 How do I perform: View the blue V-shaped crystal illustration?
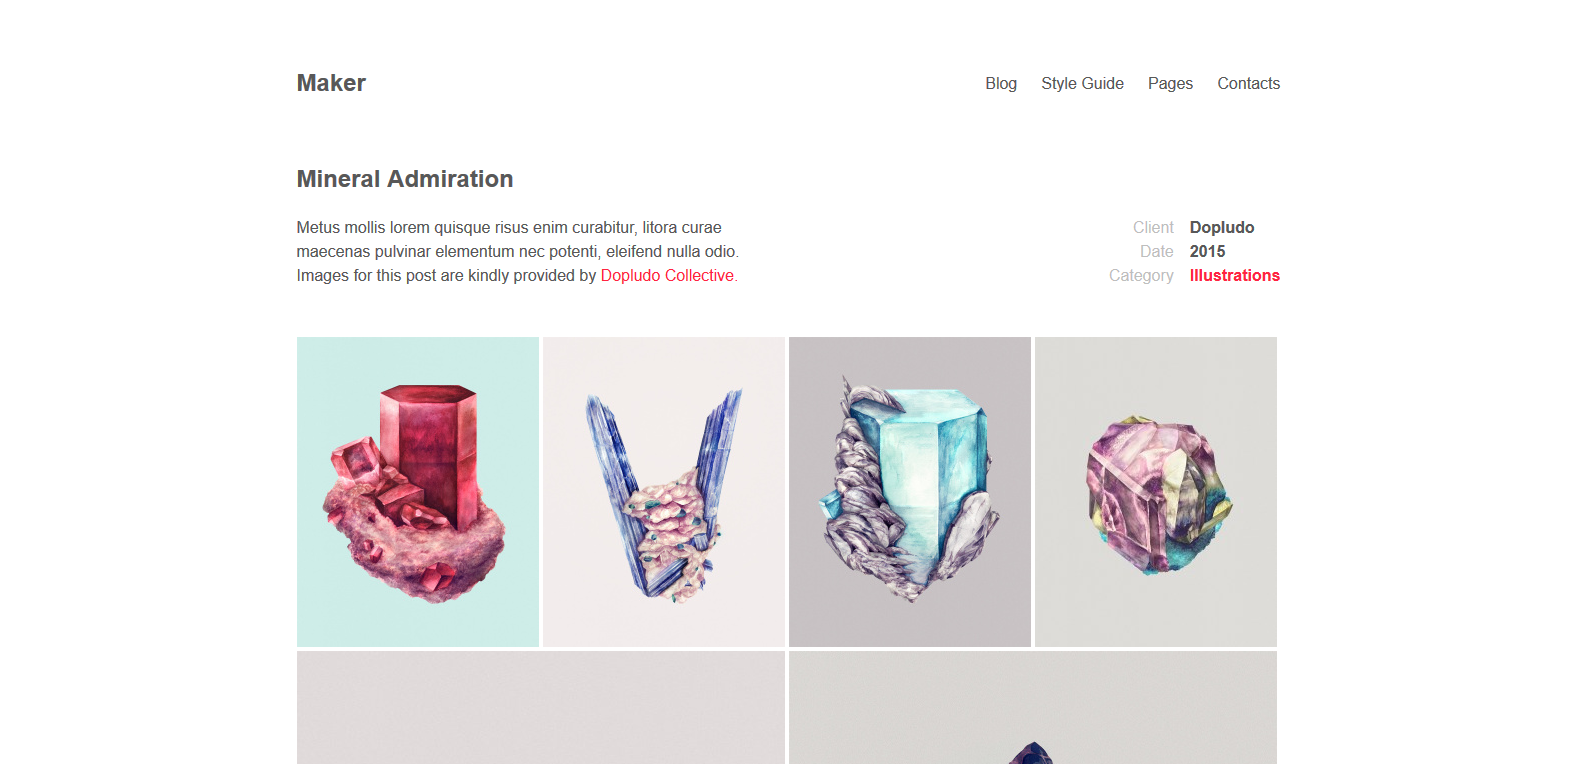pos(664,492)
